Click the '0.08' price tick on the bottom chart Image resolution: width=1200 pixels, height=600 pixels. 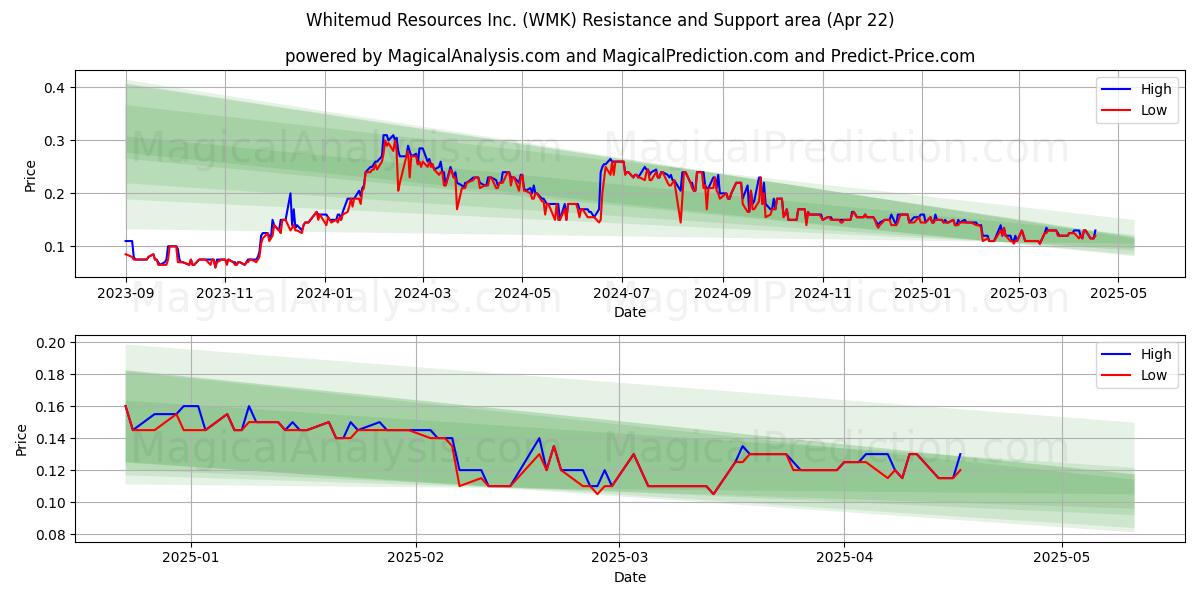pos(52,535)
